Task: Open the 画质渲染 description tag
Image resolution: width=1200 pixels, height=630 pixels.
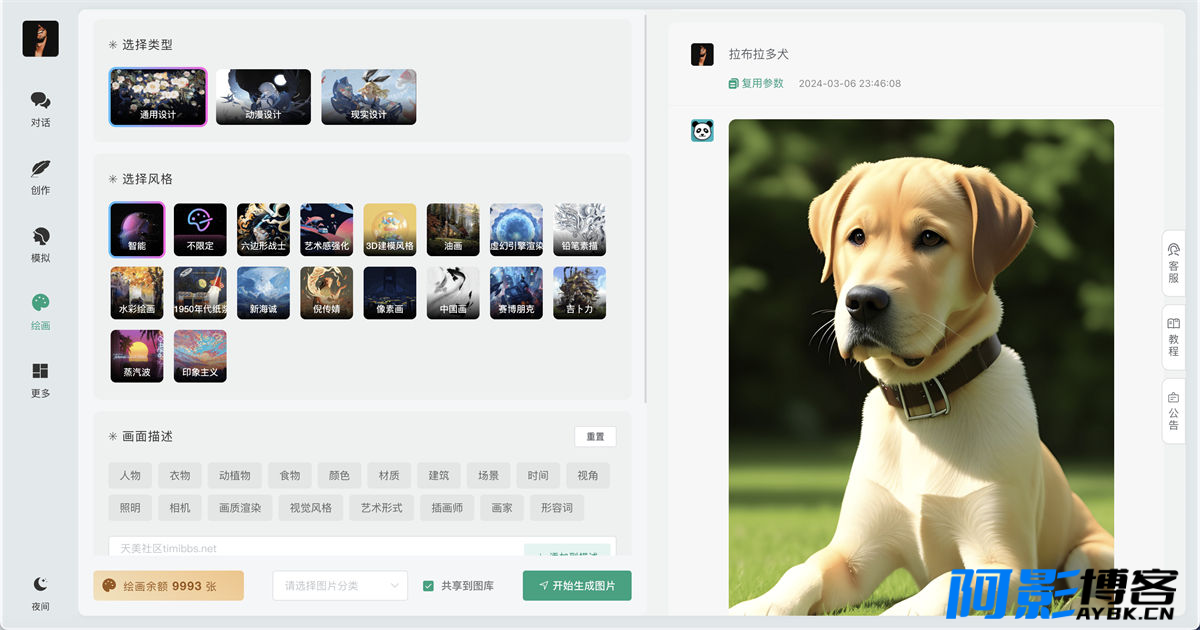Action: (240, 508)
